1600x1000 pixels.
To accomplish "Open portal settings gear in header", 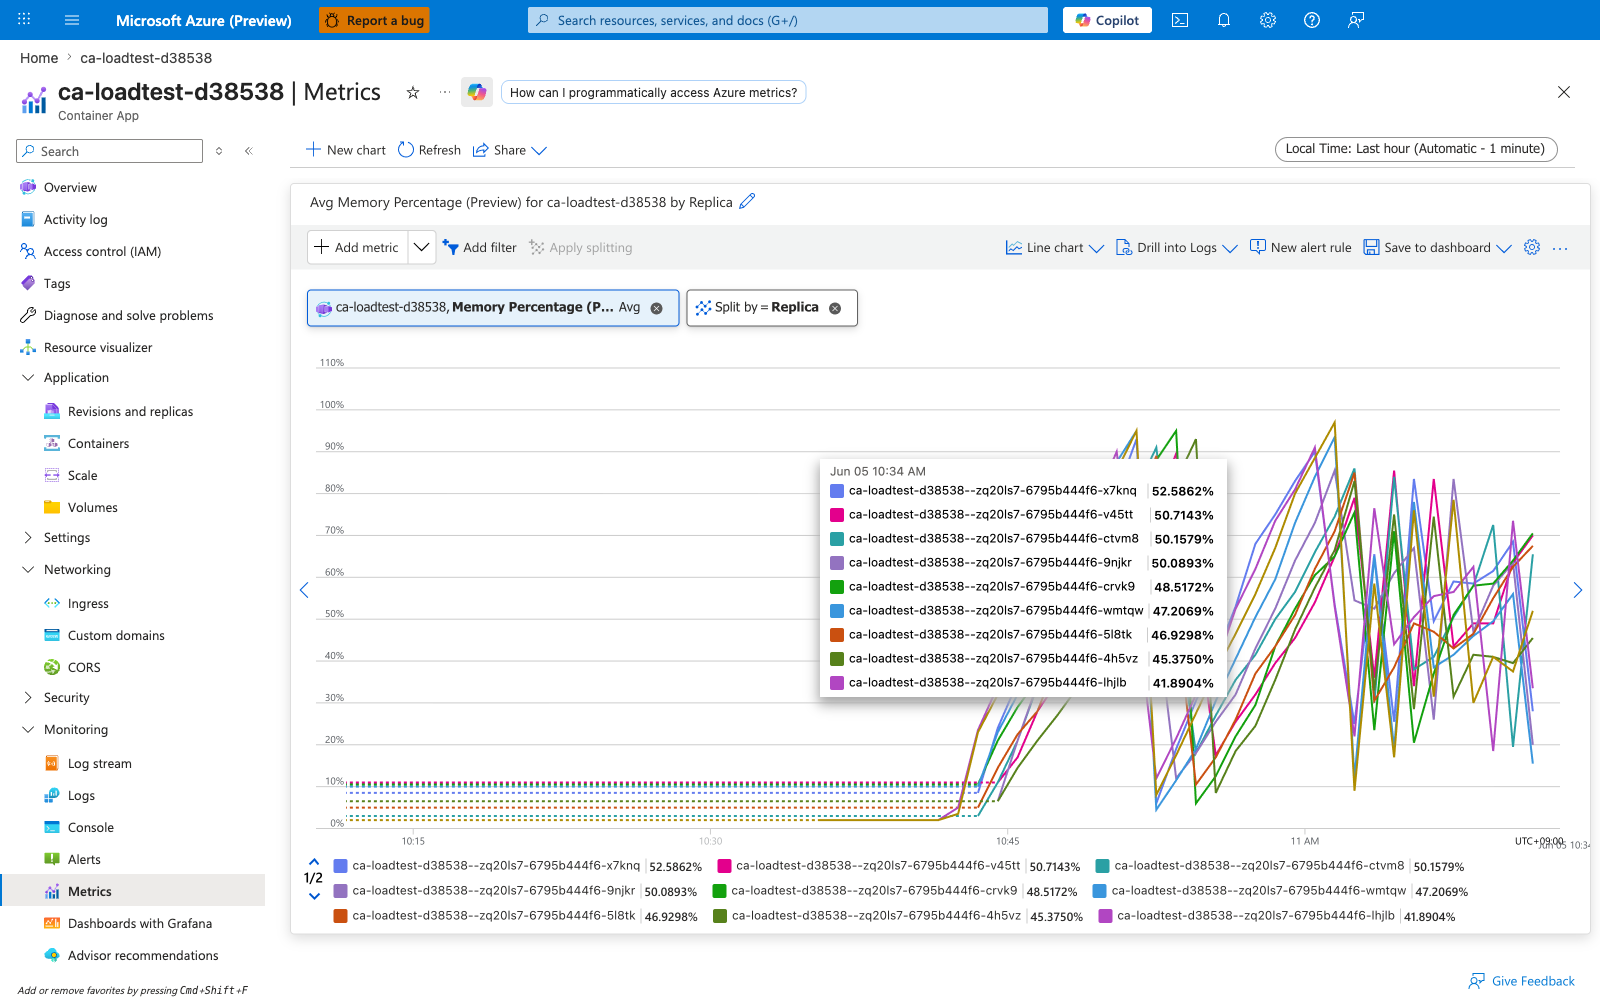I will (x=1268, y=20).
